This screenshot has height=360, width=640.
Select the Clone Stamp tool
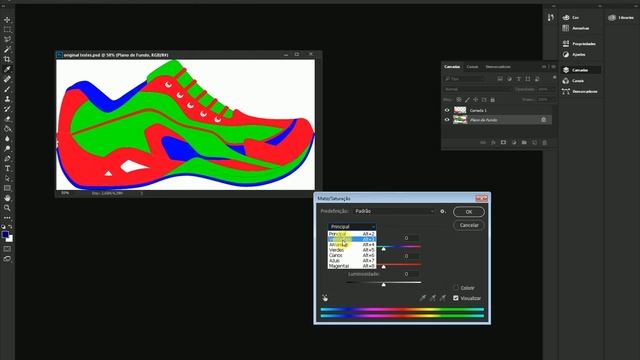pyautogui.click(x=7, y=99)
